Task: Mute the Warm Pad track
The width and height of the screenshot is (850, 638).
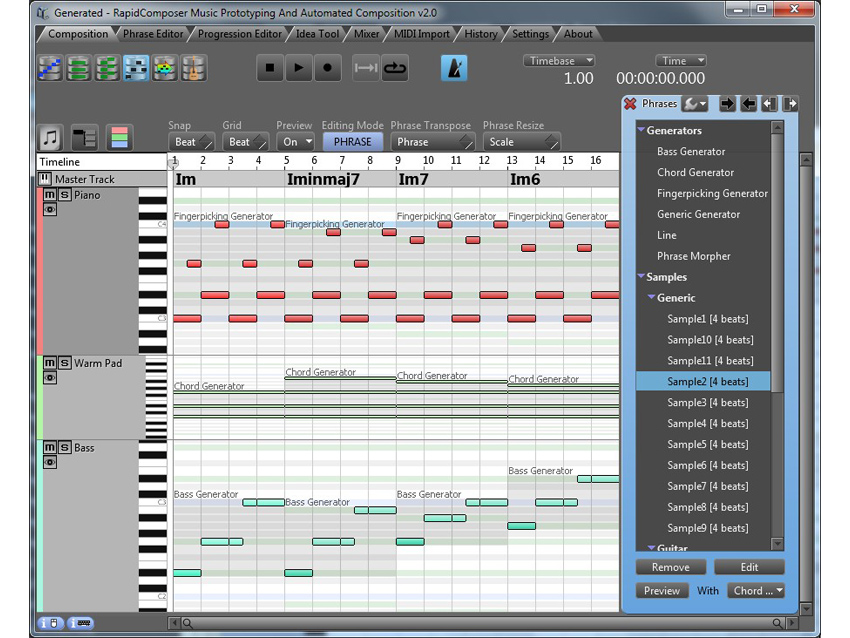Action: point(50,363)
